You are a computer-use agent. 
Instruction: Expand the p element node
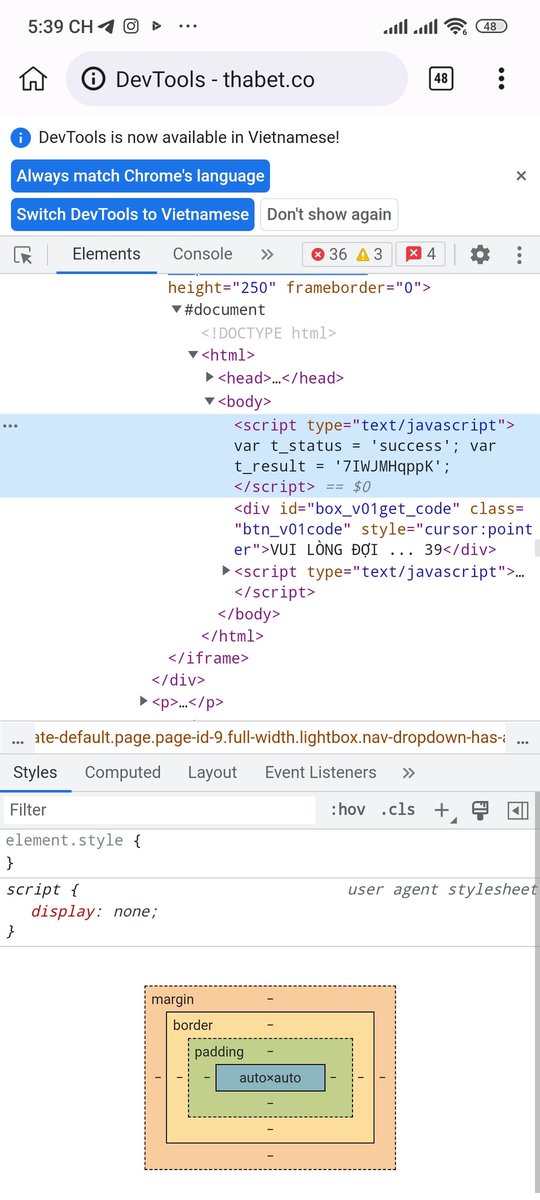click(144, 702)
